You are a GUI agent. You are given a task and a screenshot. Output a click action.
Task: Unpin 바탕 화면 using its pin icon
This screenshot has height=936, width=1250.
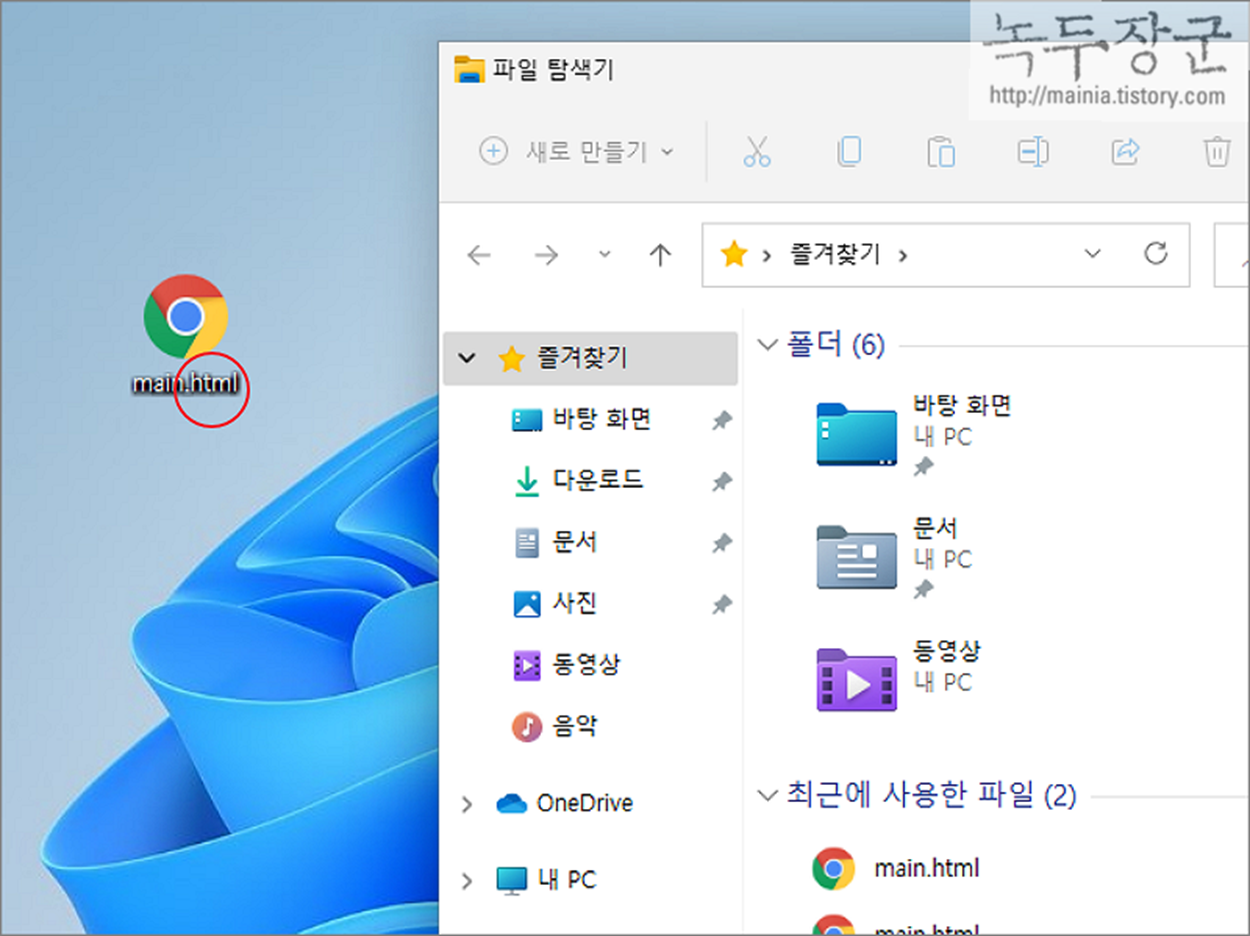[721, 421]
